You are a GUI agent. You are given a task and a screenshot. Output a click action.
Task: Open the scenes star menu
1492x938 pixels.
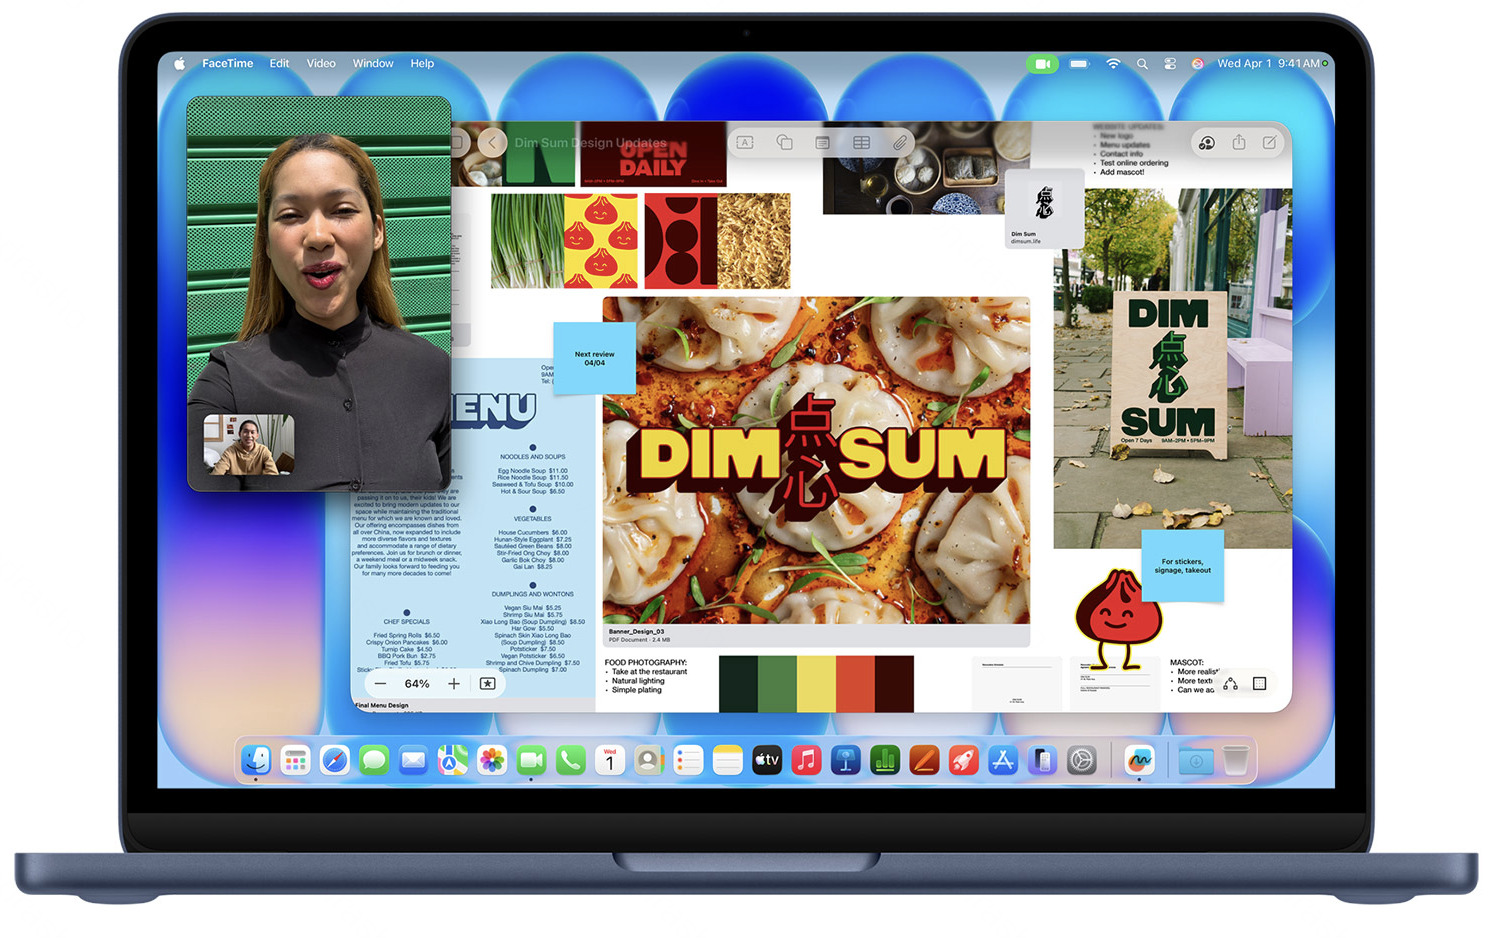coord(487,684)
